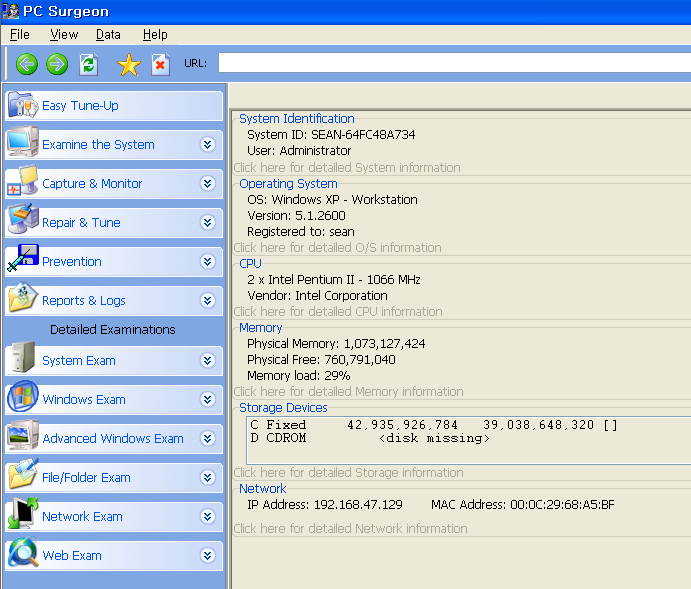Viewport: 691px width, 589px height.
Task: Click the Detailed Examinations heading
Action: (x=113, y=330)
